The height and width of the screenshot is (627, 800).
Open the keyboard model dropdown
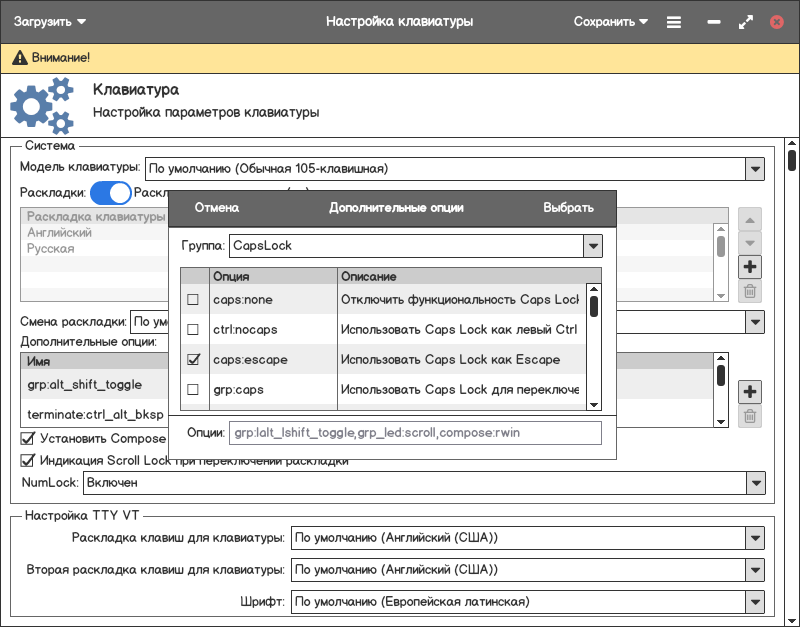click(x=755, y=169)
